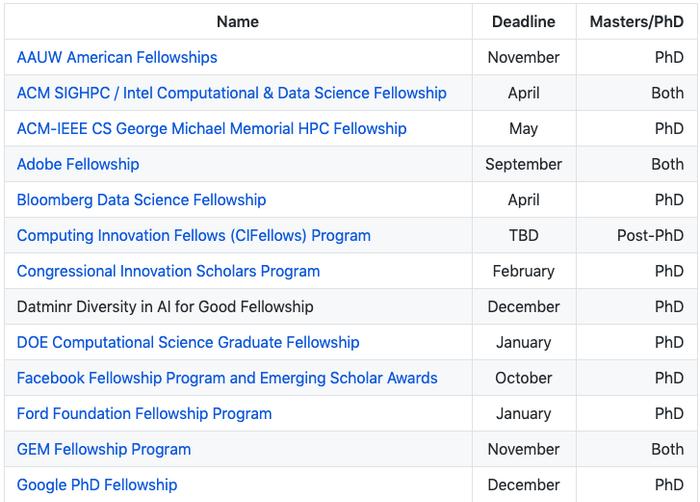Visit Congressional Innovation Scholars Program link
Image resolution: width=700 pixels, height=502 pixels.
point(168,271)
